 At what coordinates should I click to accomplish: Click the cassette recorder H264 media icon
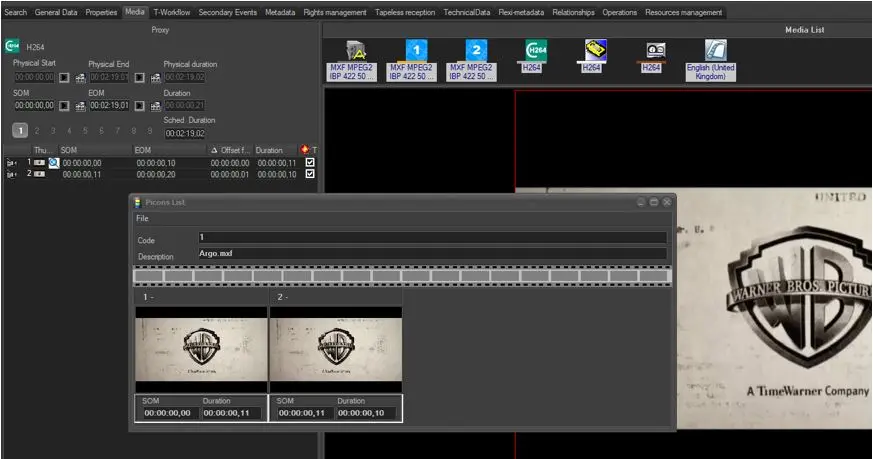pos(654,51)
